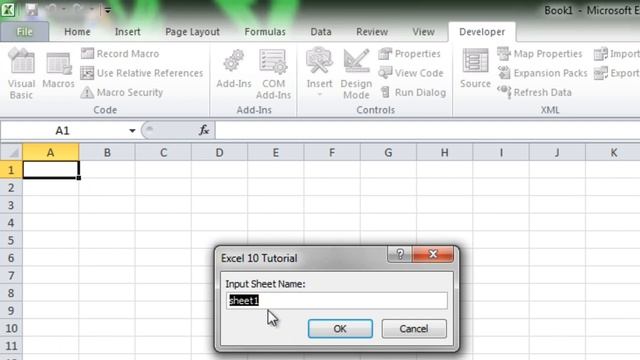Screen dimensions: 640x360
Task: Click the Name Box showing A1
Action: click(63, 131)
